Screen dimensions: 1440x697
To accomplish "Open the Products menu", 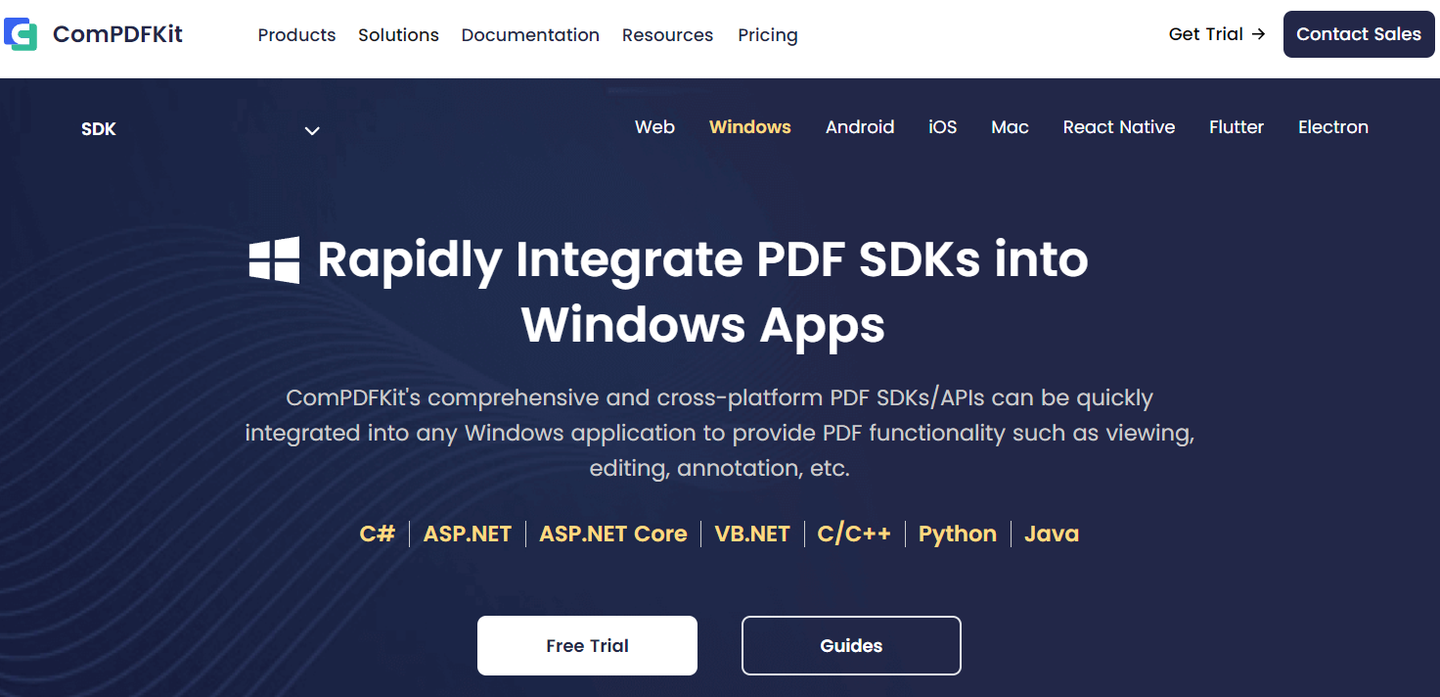I will [x=297, y=35].
